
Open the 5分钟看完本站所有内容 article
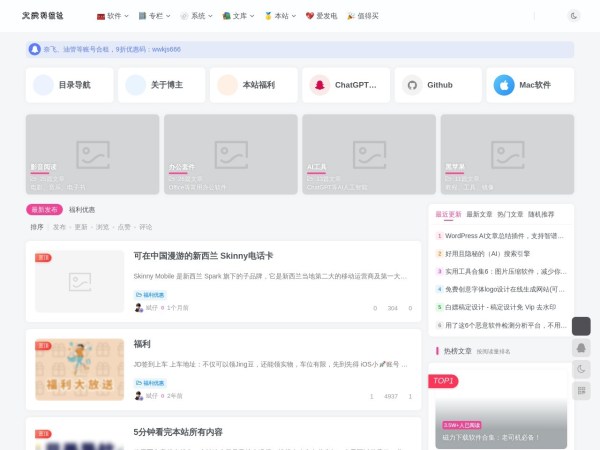(178, 432)
